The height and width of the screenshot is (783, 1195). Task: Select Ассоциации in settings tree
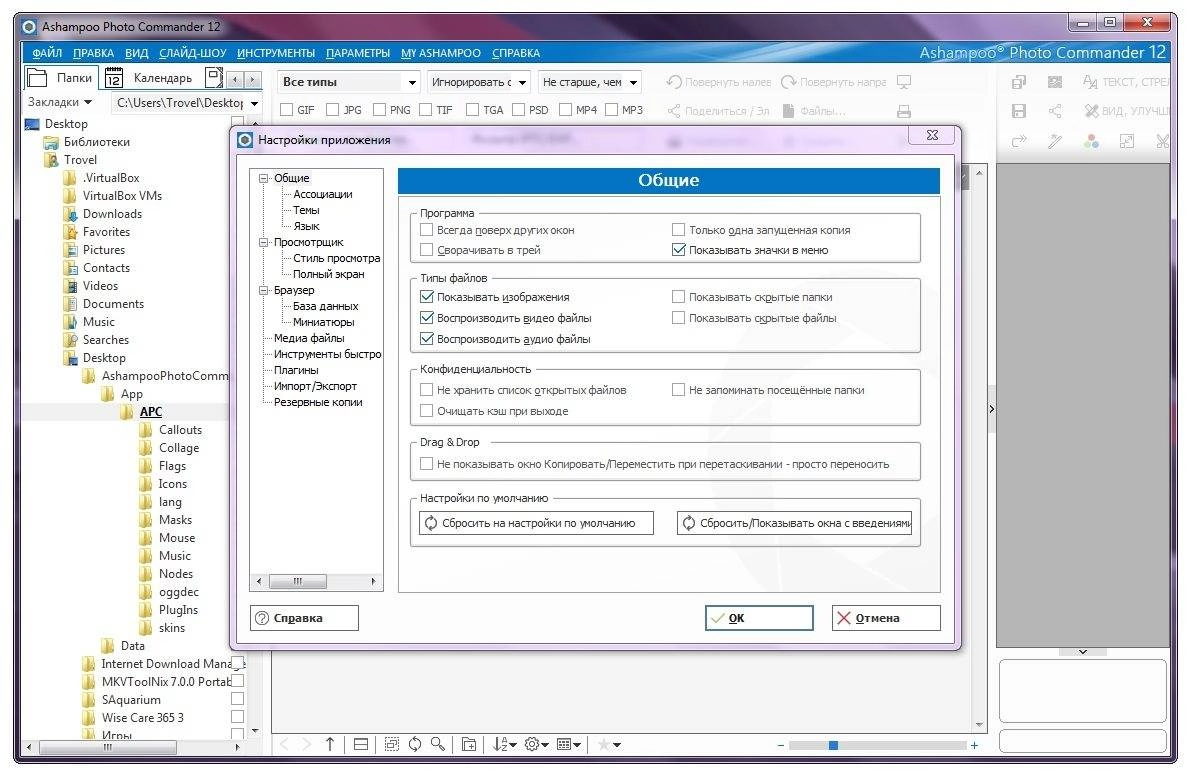[x=323, y=194]
